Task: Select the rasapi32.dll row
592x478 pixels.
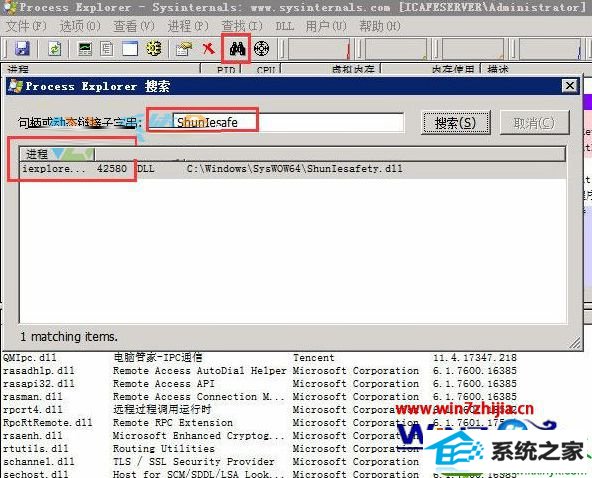Action: (x=260, y=383)
